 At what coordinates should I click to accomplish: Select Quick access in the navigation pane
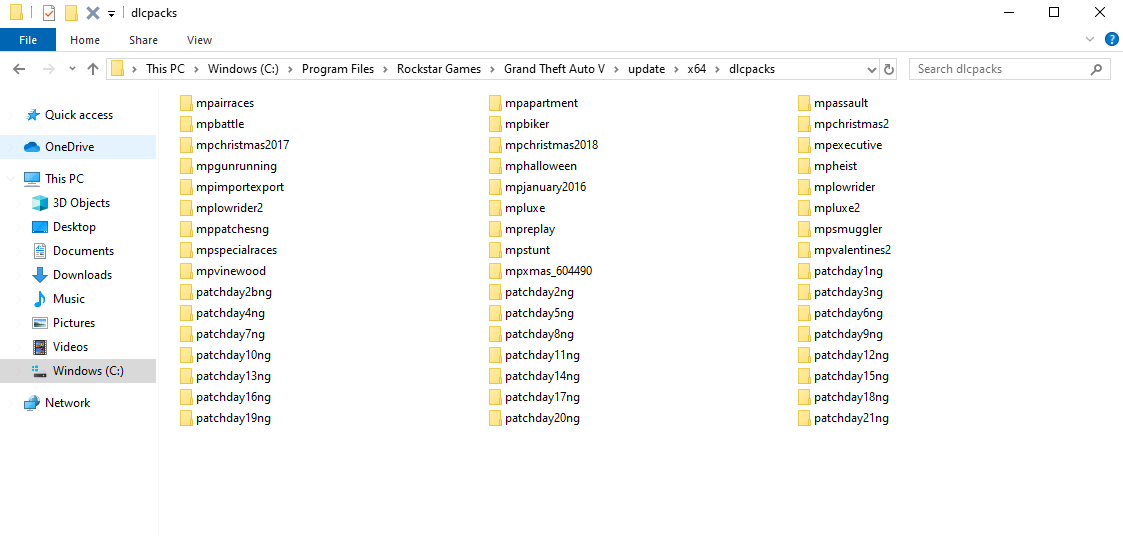79,115
